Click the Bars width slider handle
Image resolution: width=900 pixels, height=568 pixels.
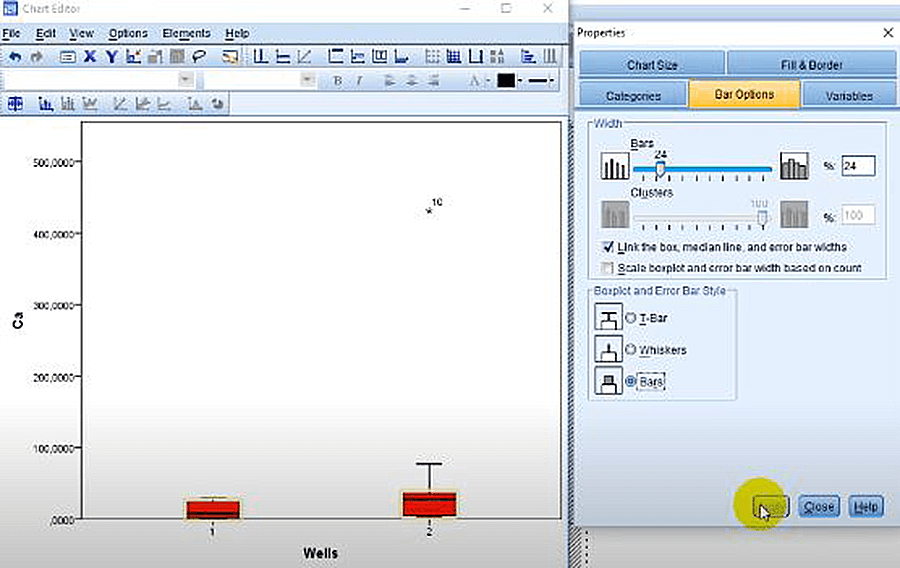[x=660, y=169]
